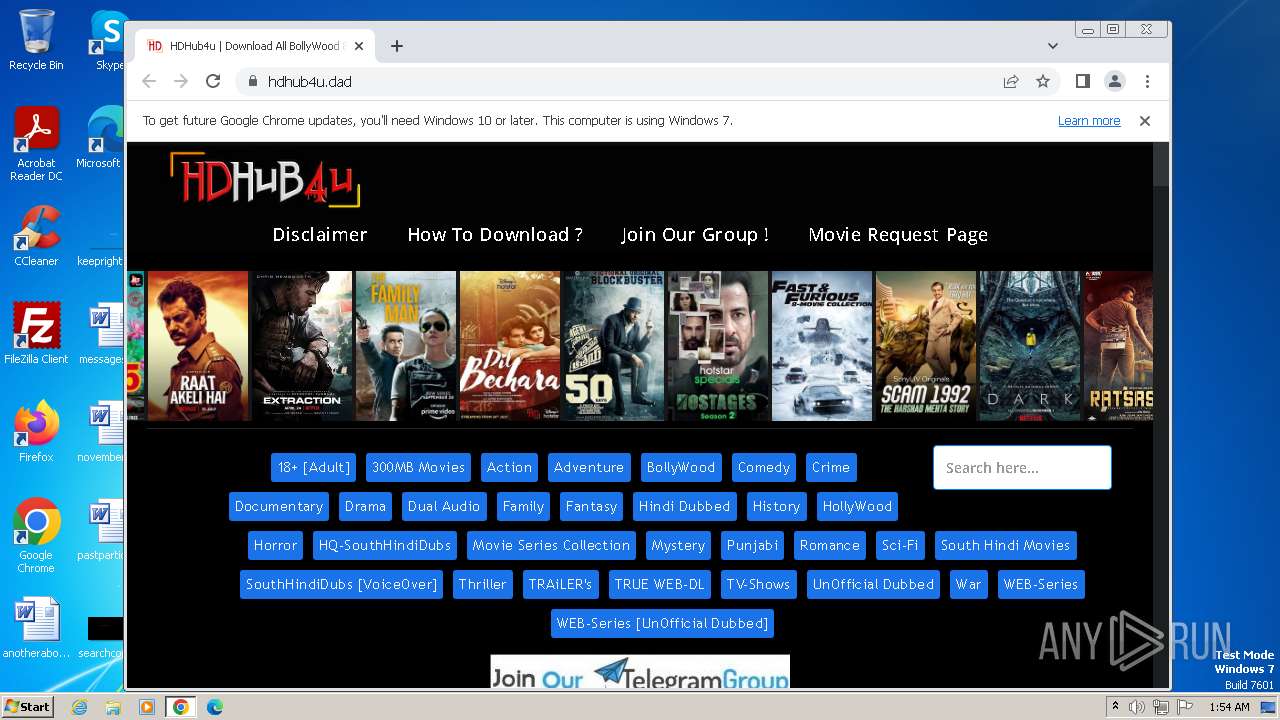The width and height of the screenshot is (1280, 720).
Task: Open Acrobat Reader DC desktop icon
Action: tap(36, 145)
